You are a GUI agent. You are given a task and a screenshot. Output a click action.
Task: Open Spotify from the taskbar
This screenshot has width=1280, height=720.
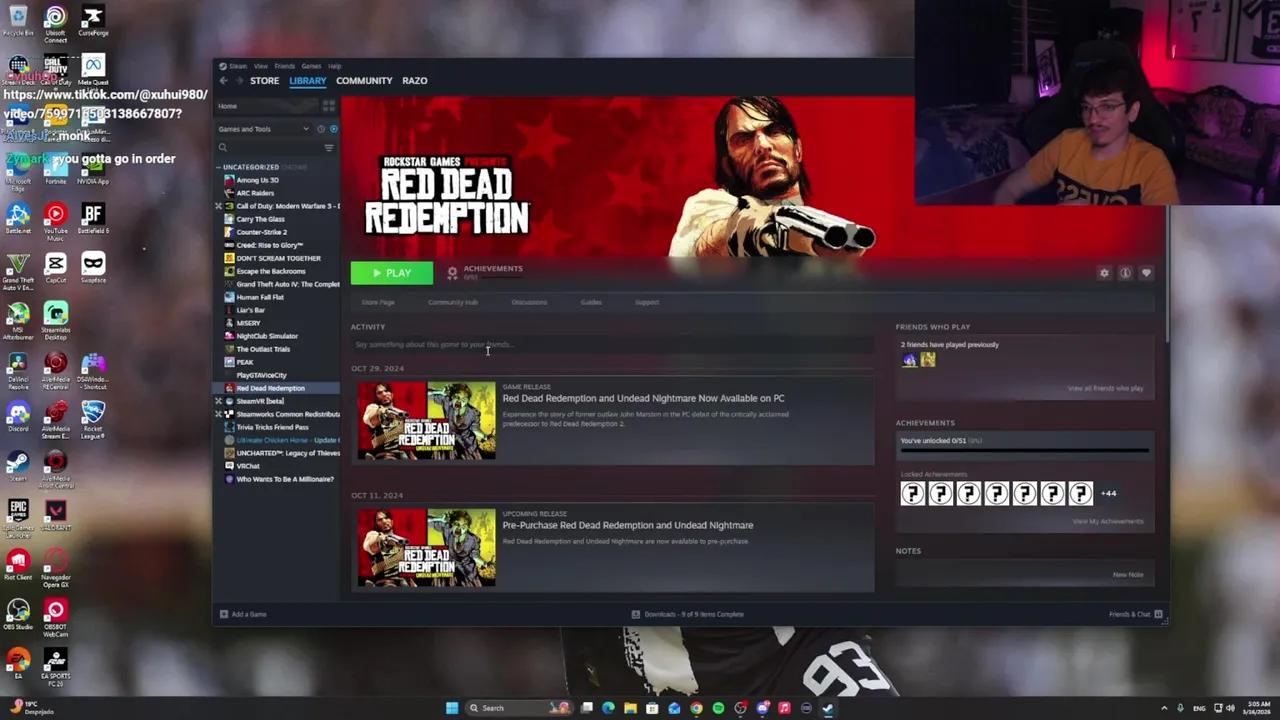click(718, 708)
